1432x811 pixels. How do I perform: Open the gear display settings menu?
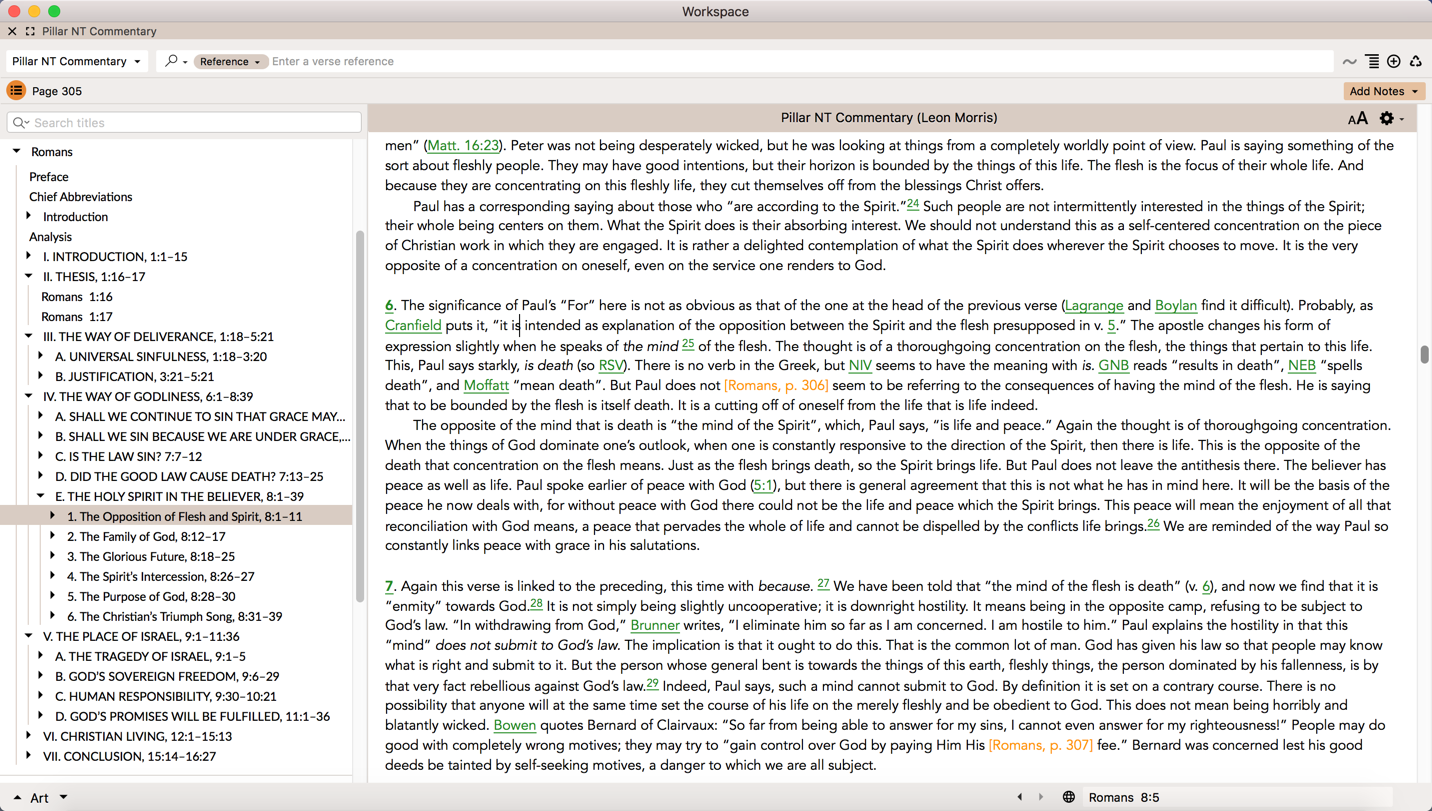point(1387,119)
